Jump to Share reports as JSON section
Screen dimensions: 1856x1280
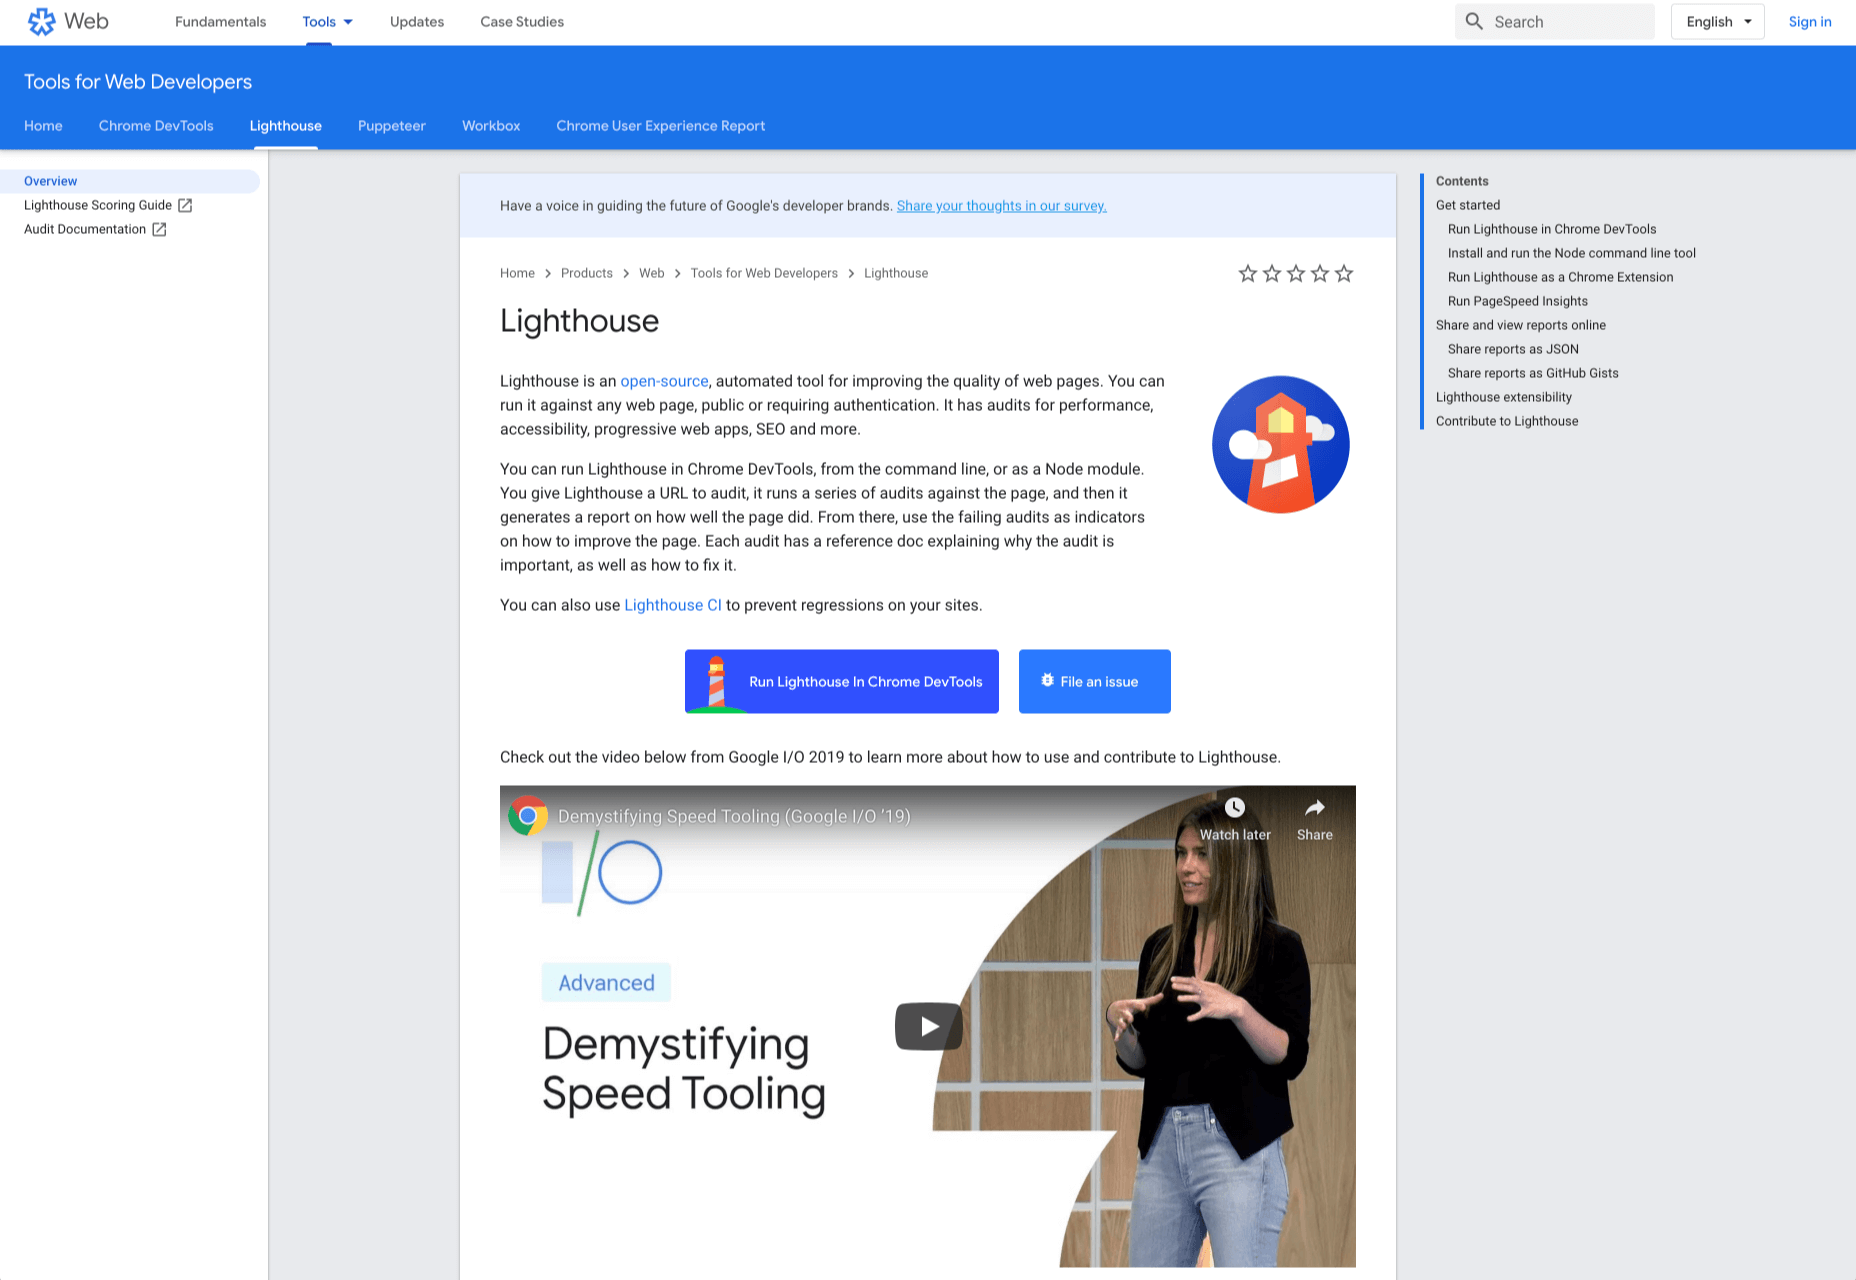click(1513, 349)
